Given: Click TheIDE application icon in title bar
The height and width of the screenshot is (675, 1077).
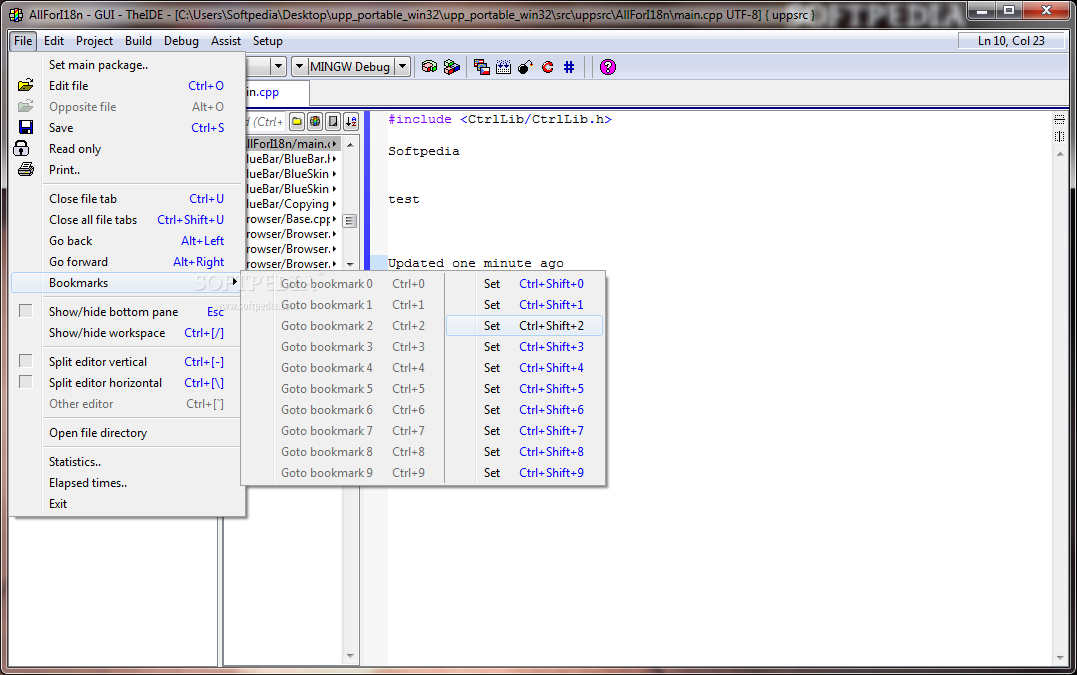Looking at the screenshot, I should 16,14.
